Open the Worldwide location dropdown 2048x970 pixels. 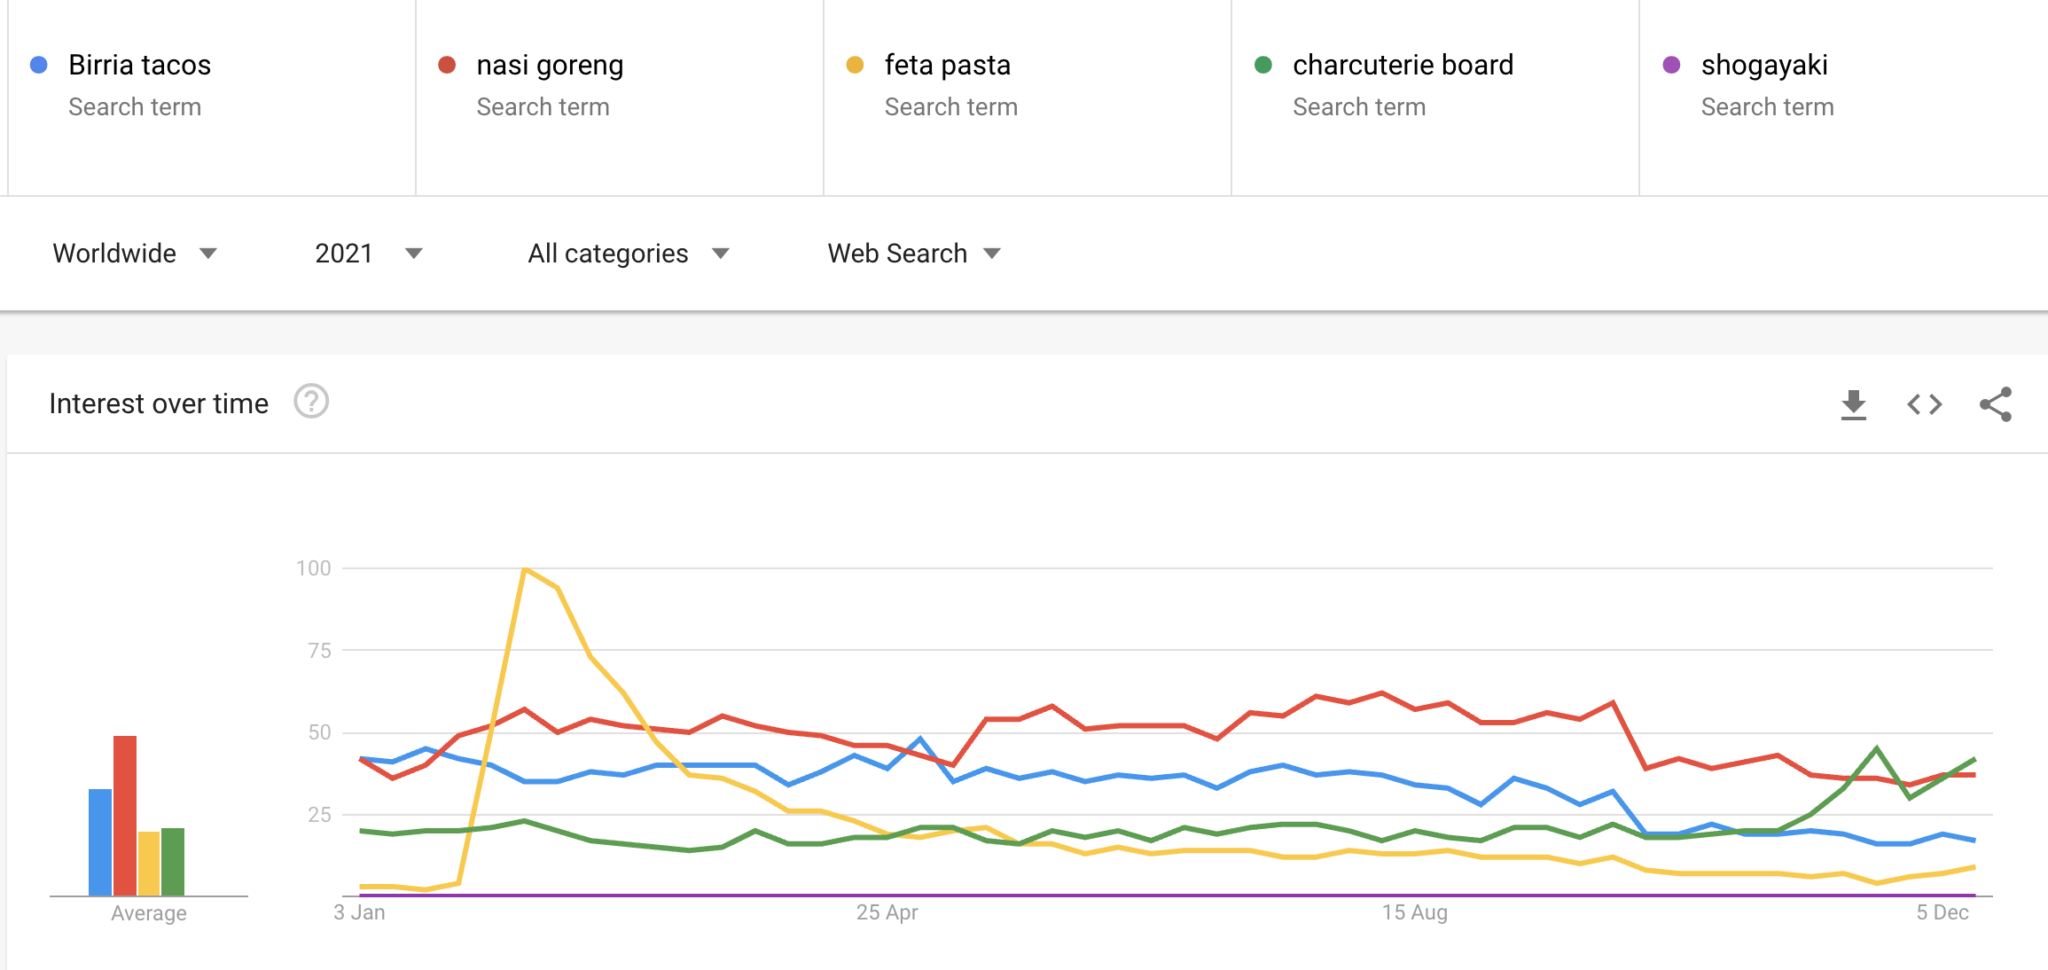point(135,253)
